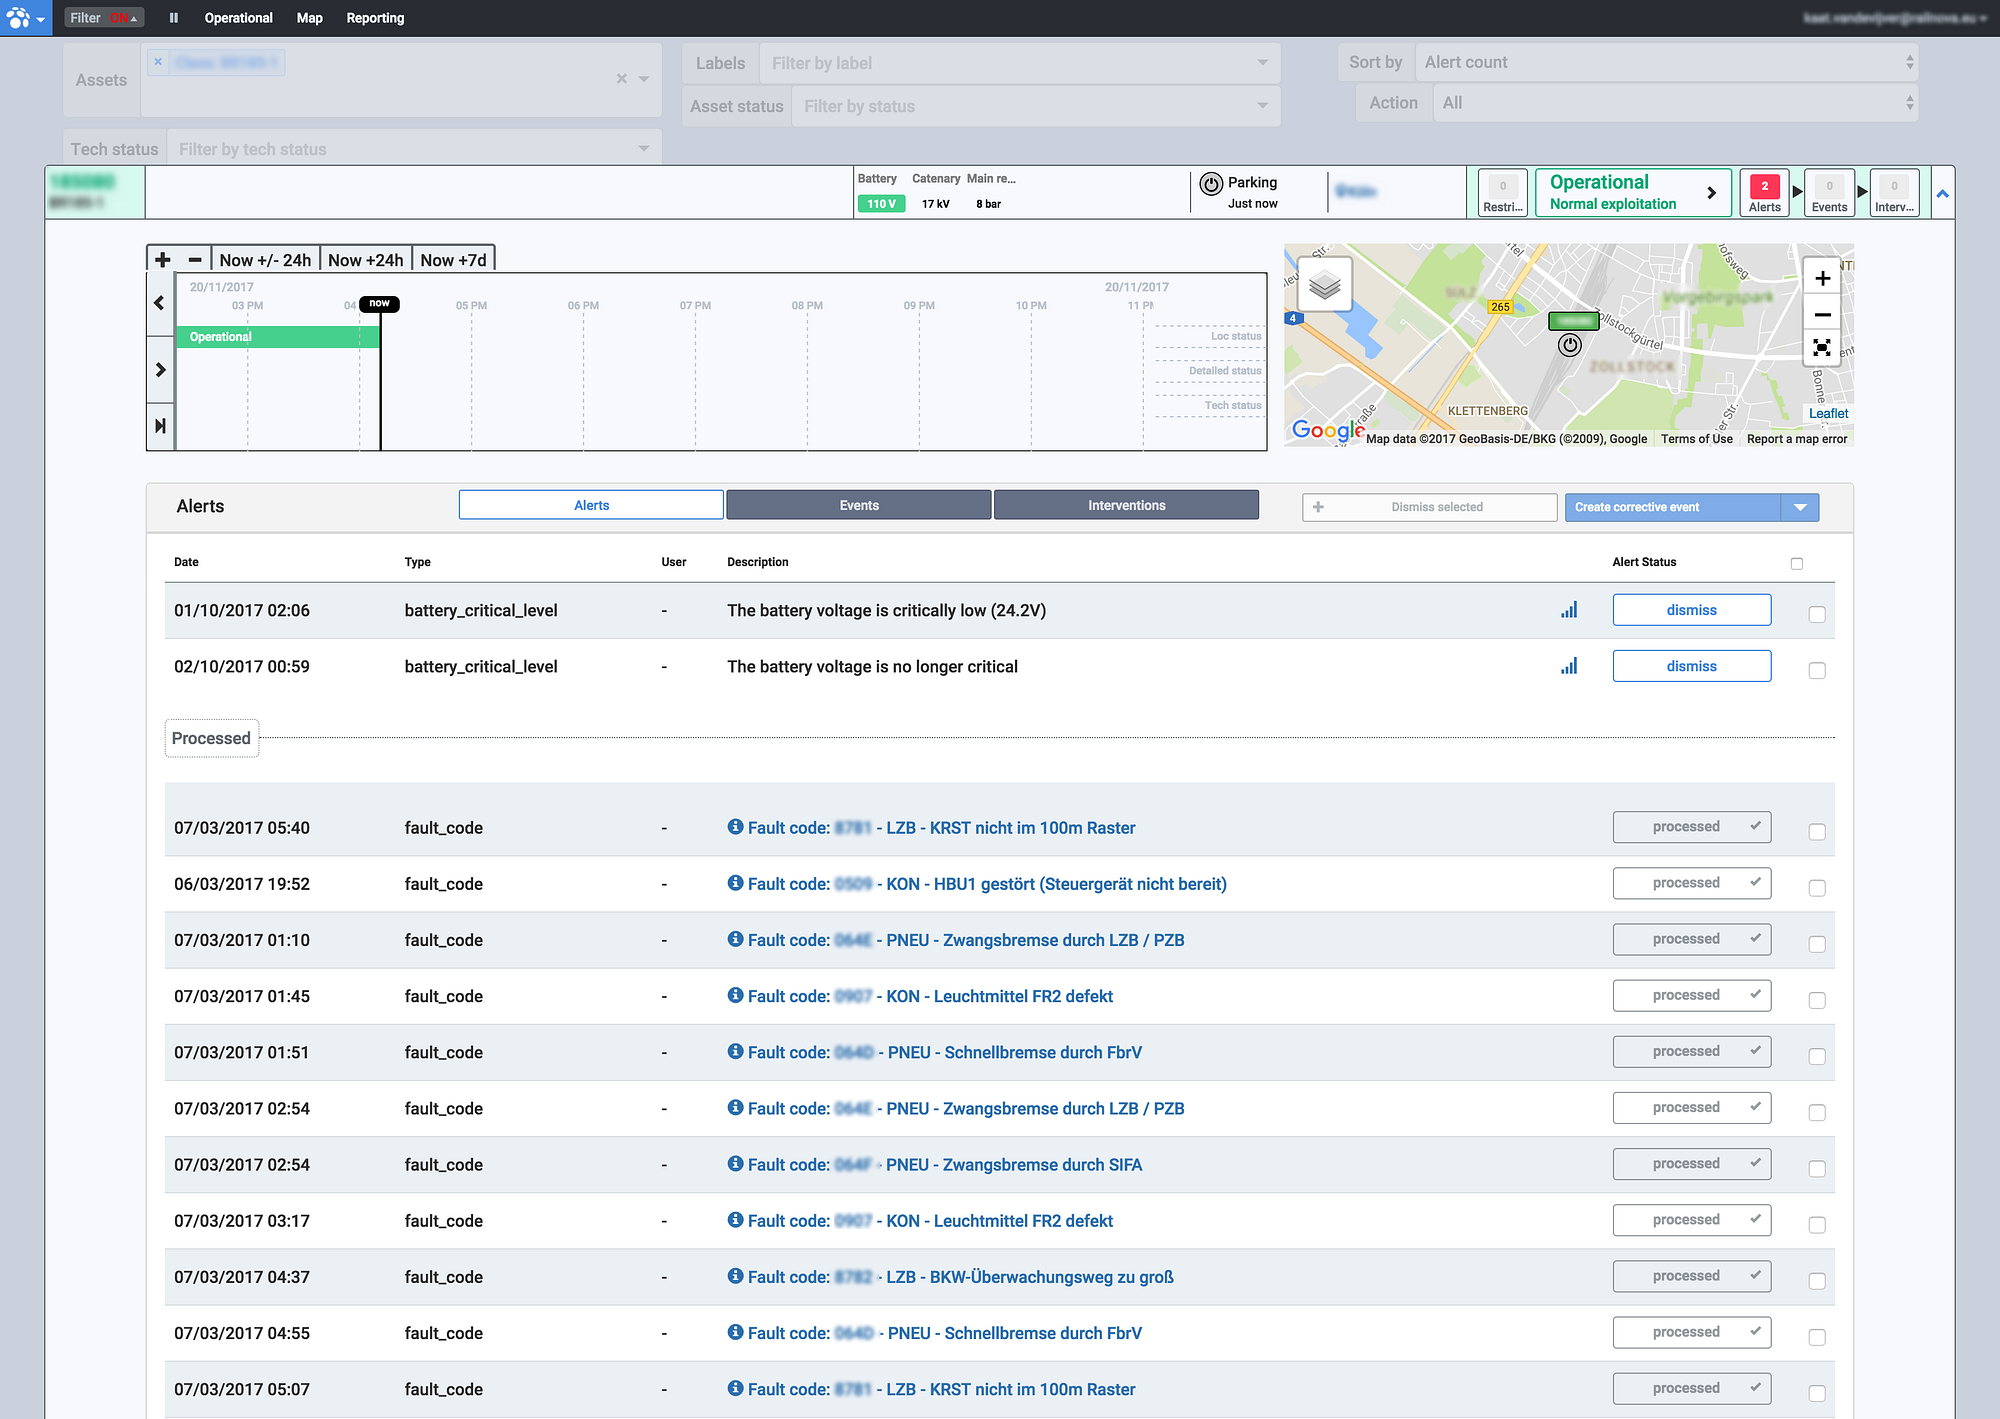This screenshot has height=1419, width=2000.
Task: Open the Sort by Alert count dropdown
Action: pyautogui.click(x=1667, y=62)
